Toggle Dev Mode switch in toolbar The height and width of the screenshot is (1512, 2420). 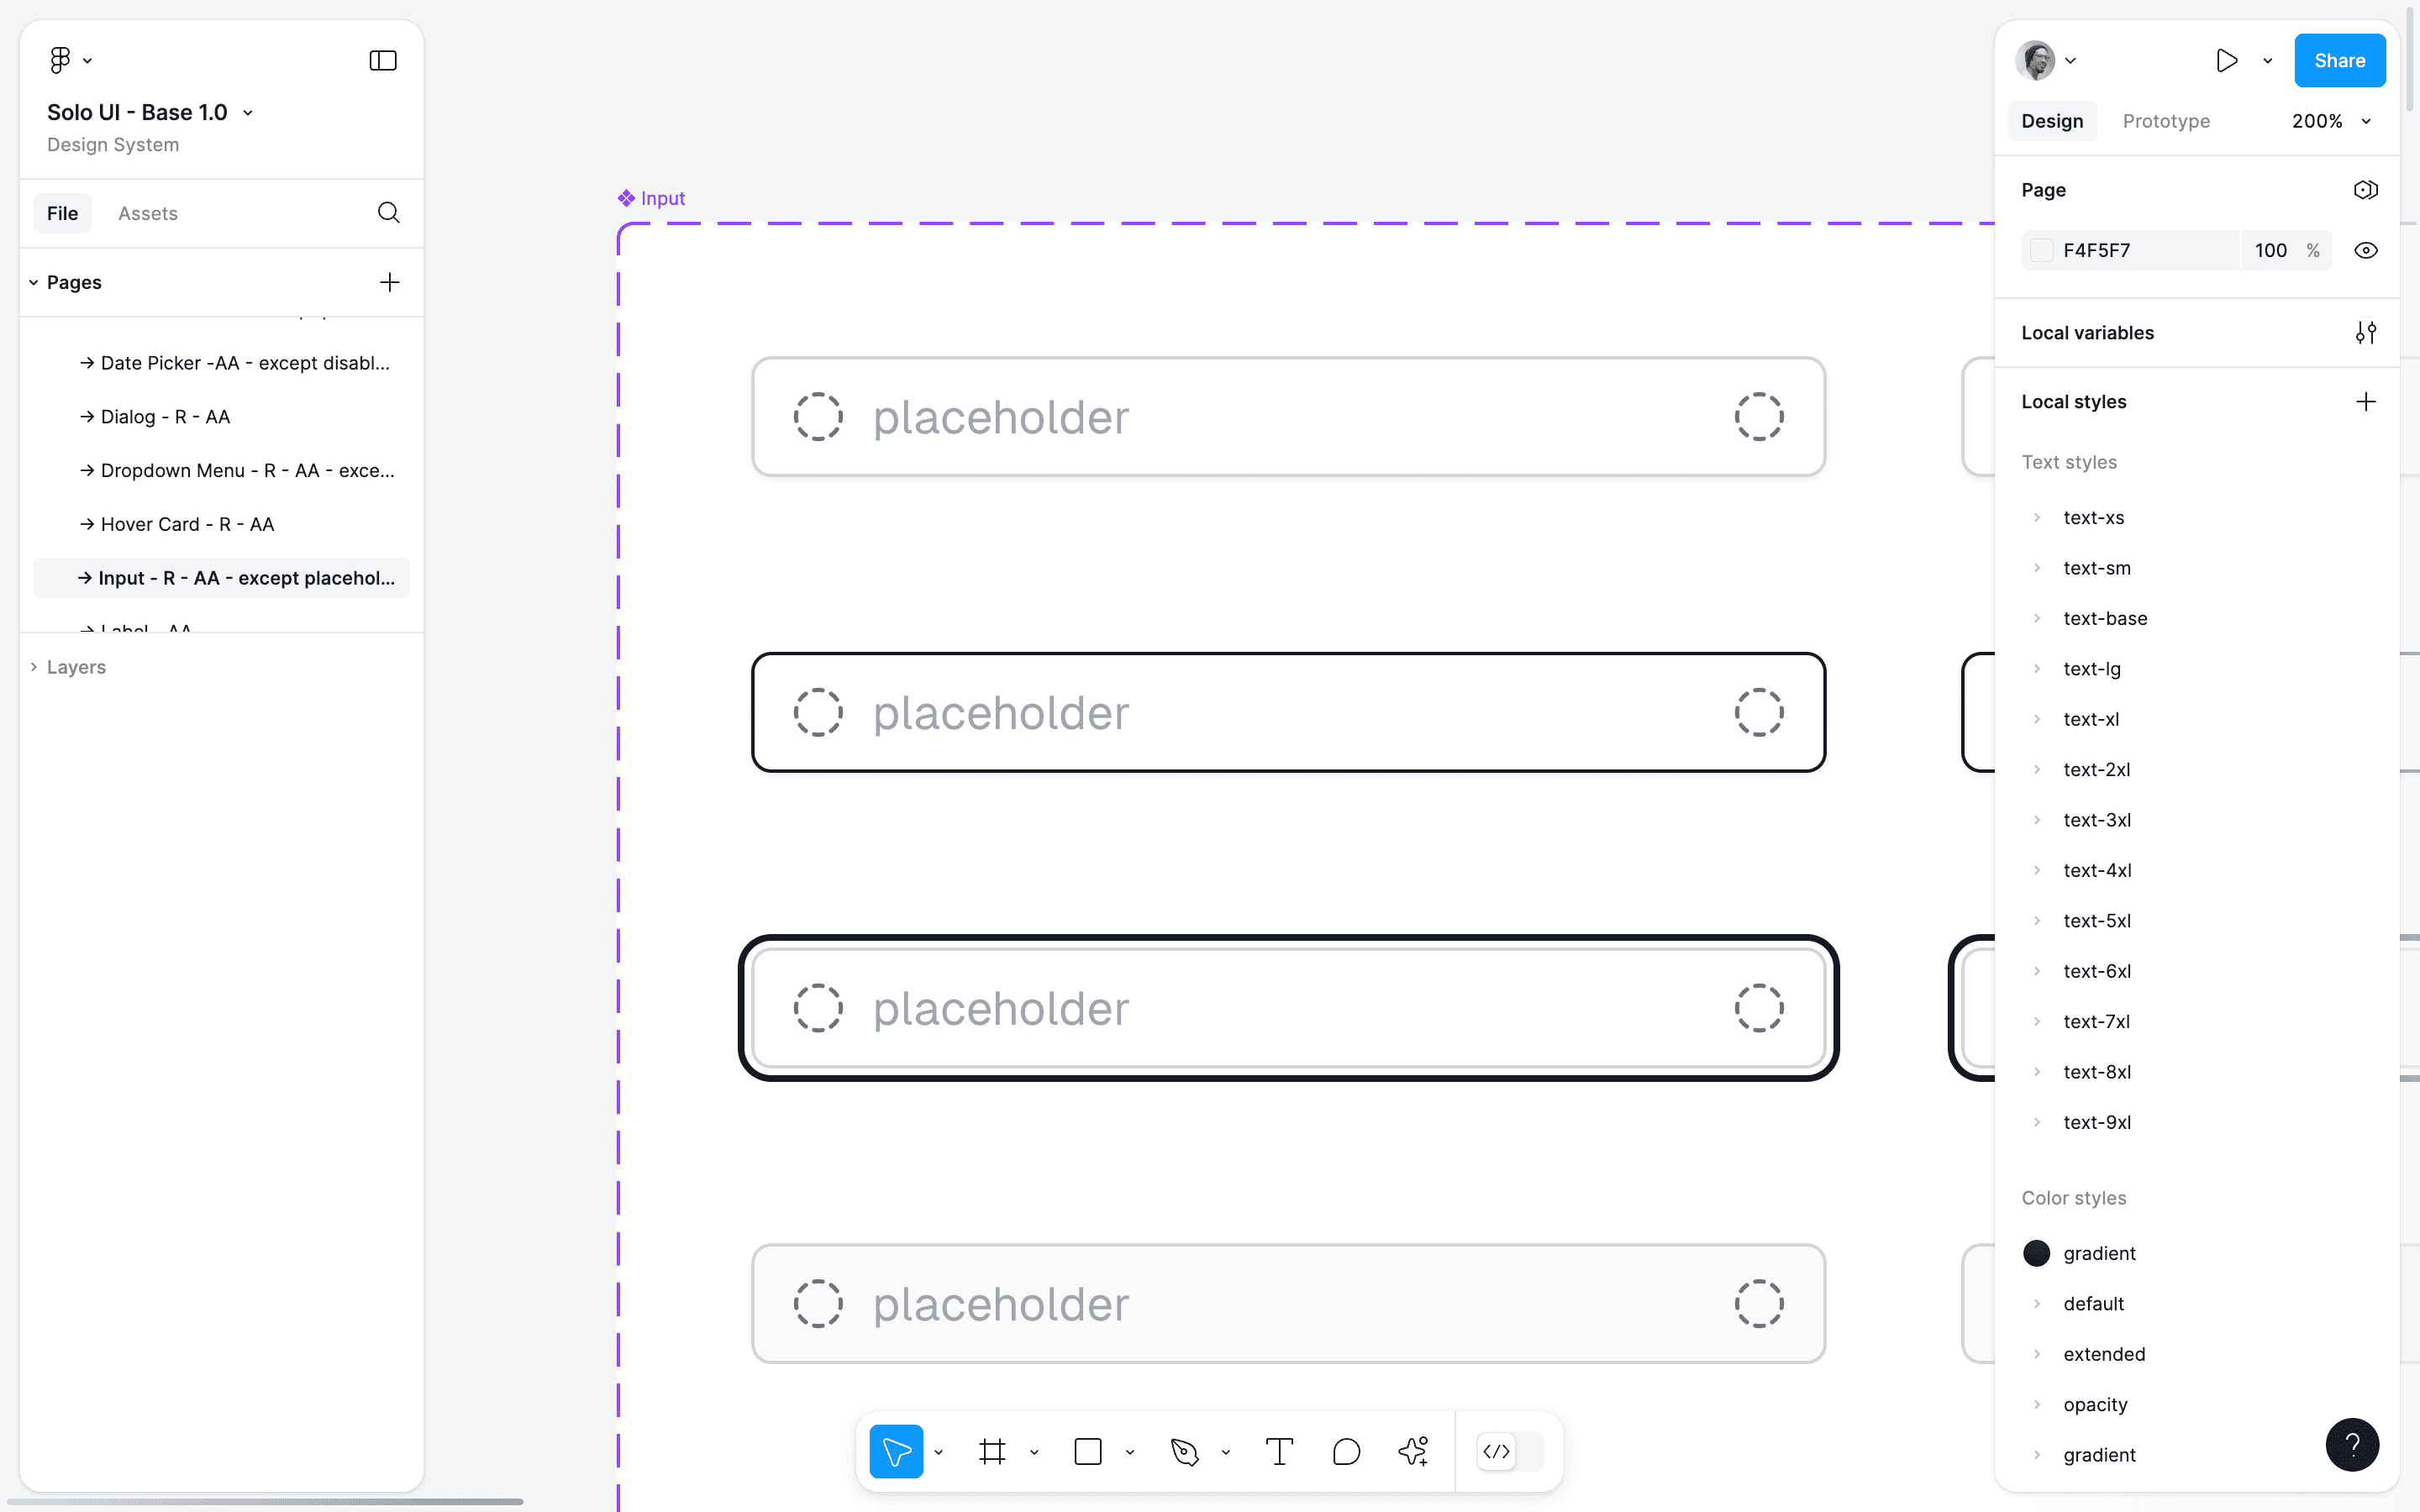coord(1509,1451)
